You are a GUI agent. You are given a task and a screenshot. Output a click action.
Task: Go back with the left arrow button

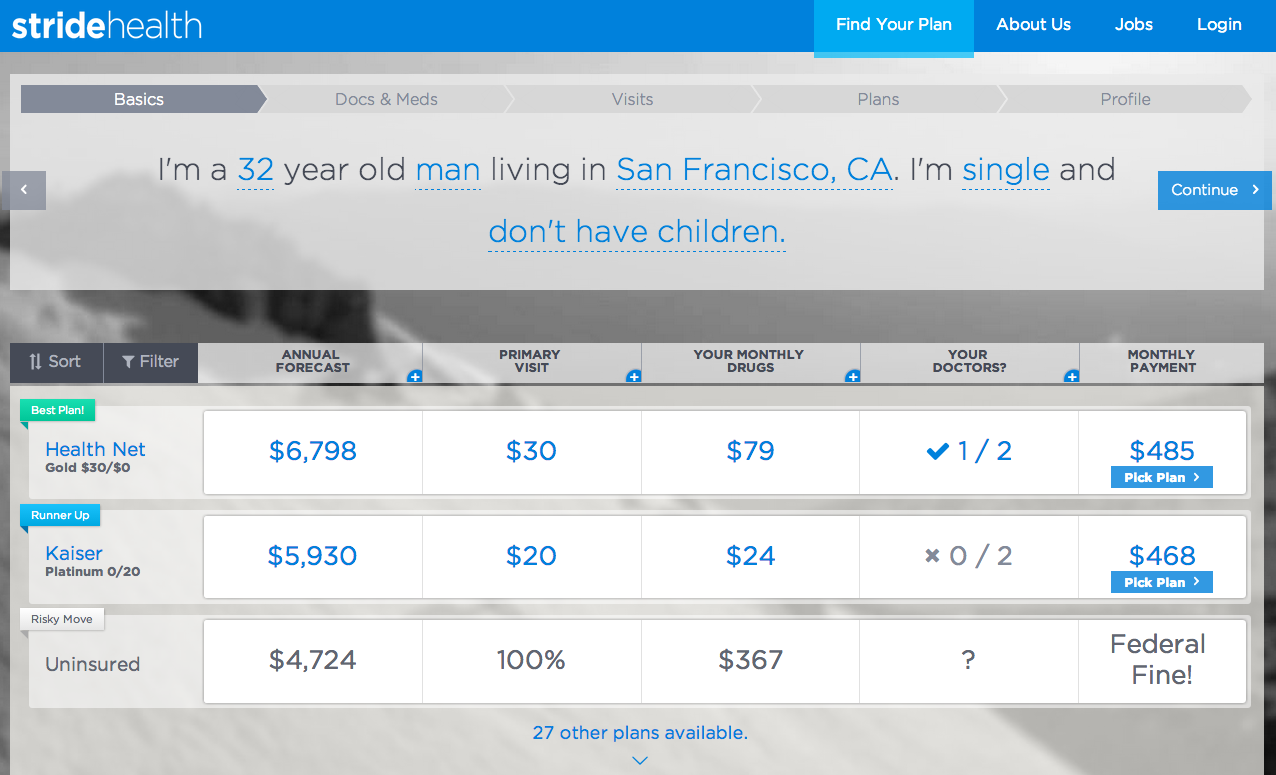(x=24, y=190)
